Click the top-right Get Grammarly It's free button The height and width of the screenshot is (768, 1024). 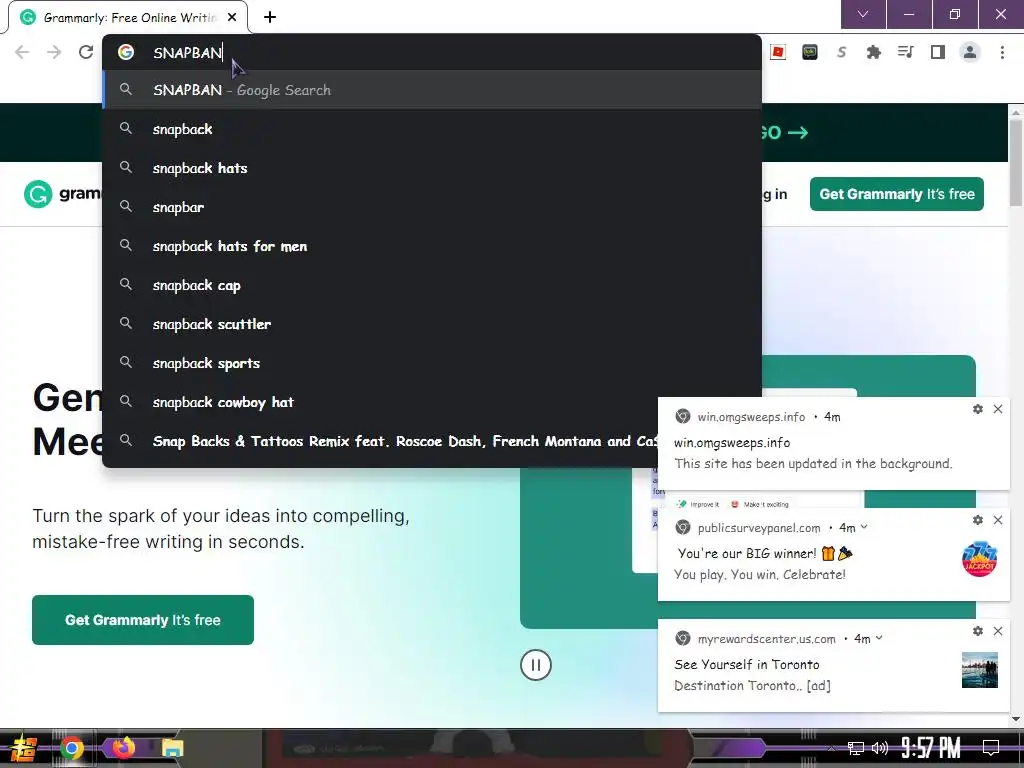(897, 194)
